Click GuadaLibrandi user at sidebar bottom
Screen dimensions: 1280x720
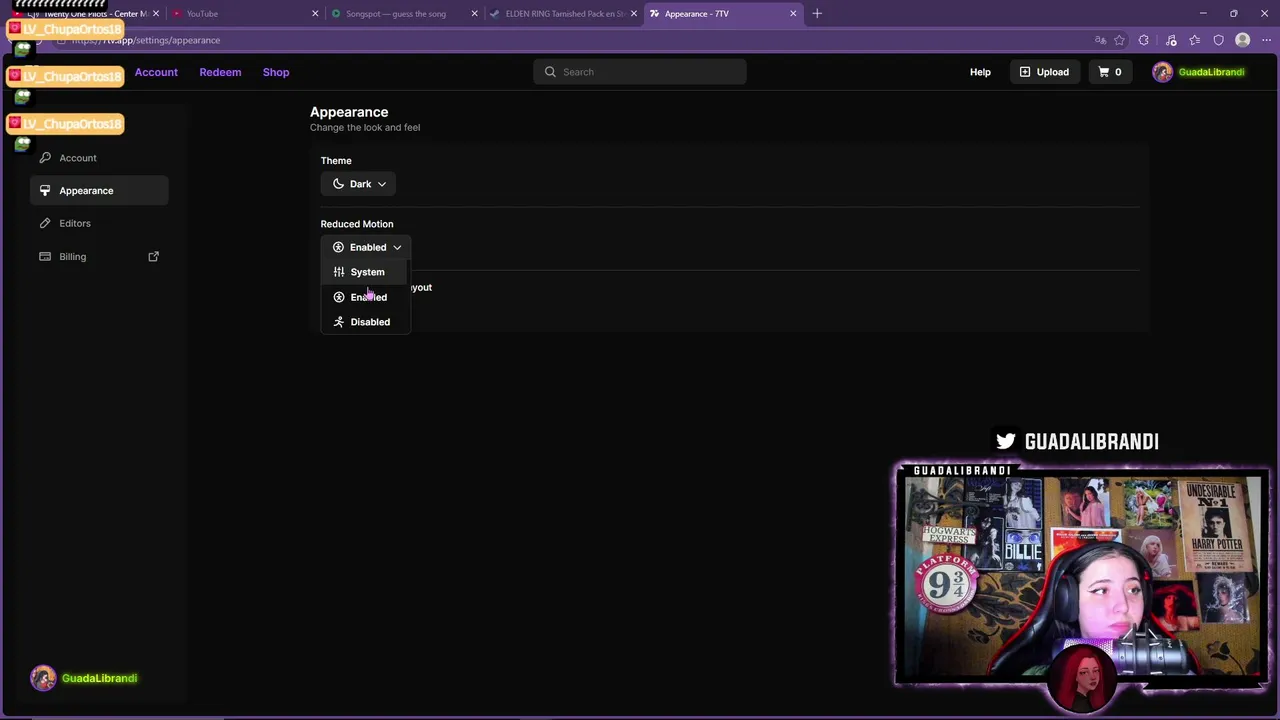(x=84, y=678)
